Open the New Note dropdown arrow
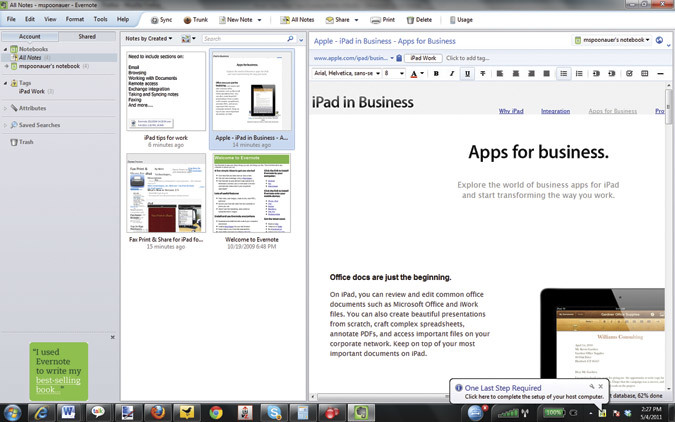The height and width of the screenshot is (422, 675). click(x=259, y=20)
